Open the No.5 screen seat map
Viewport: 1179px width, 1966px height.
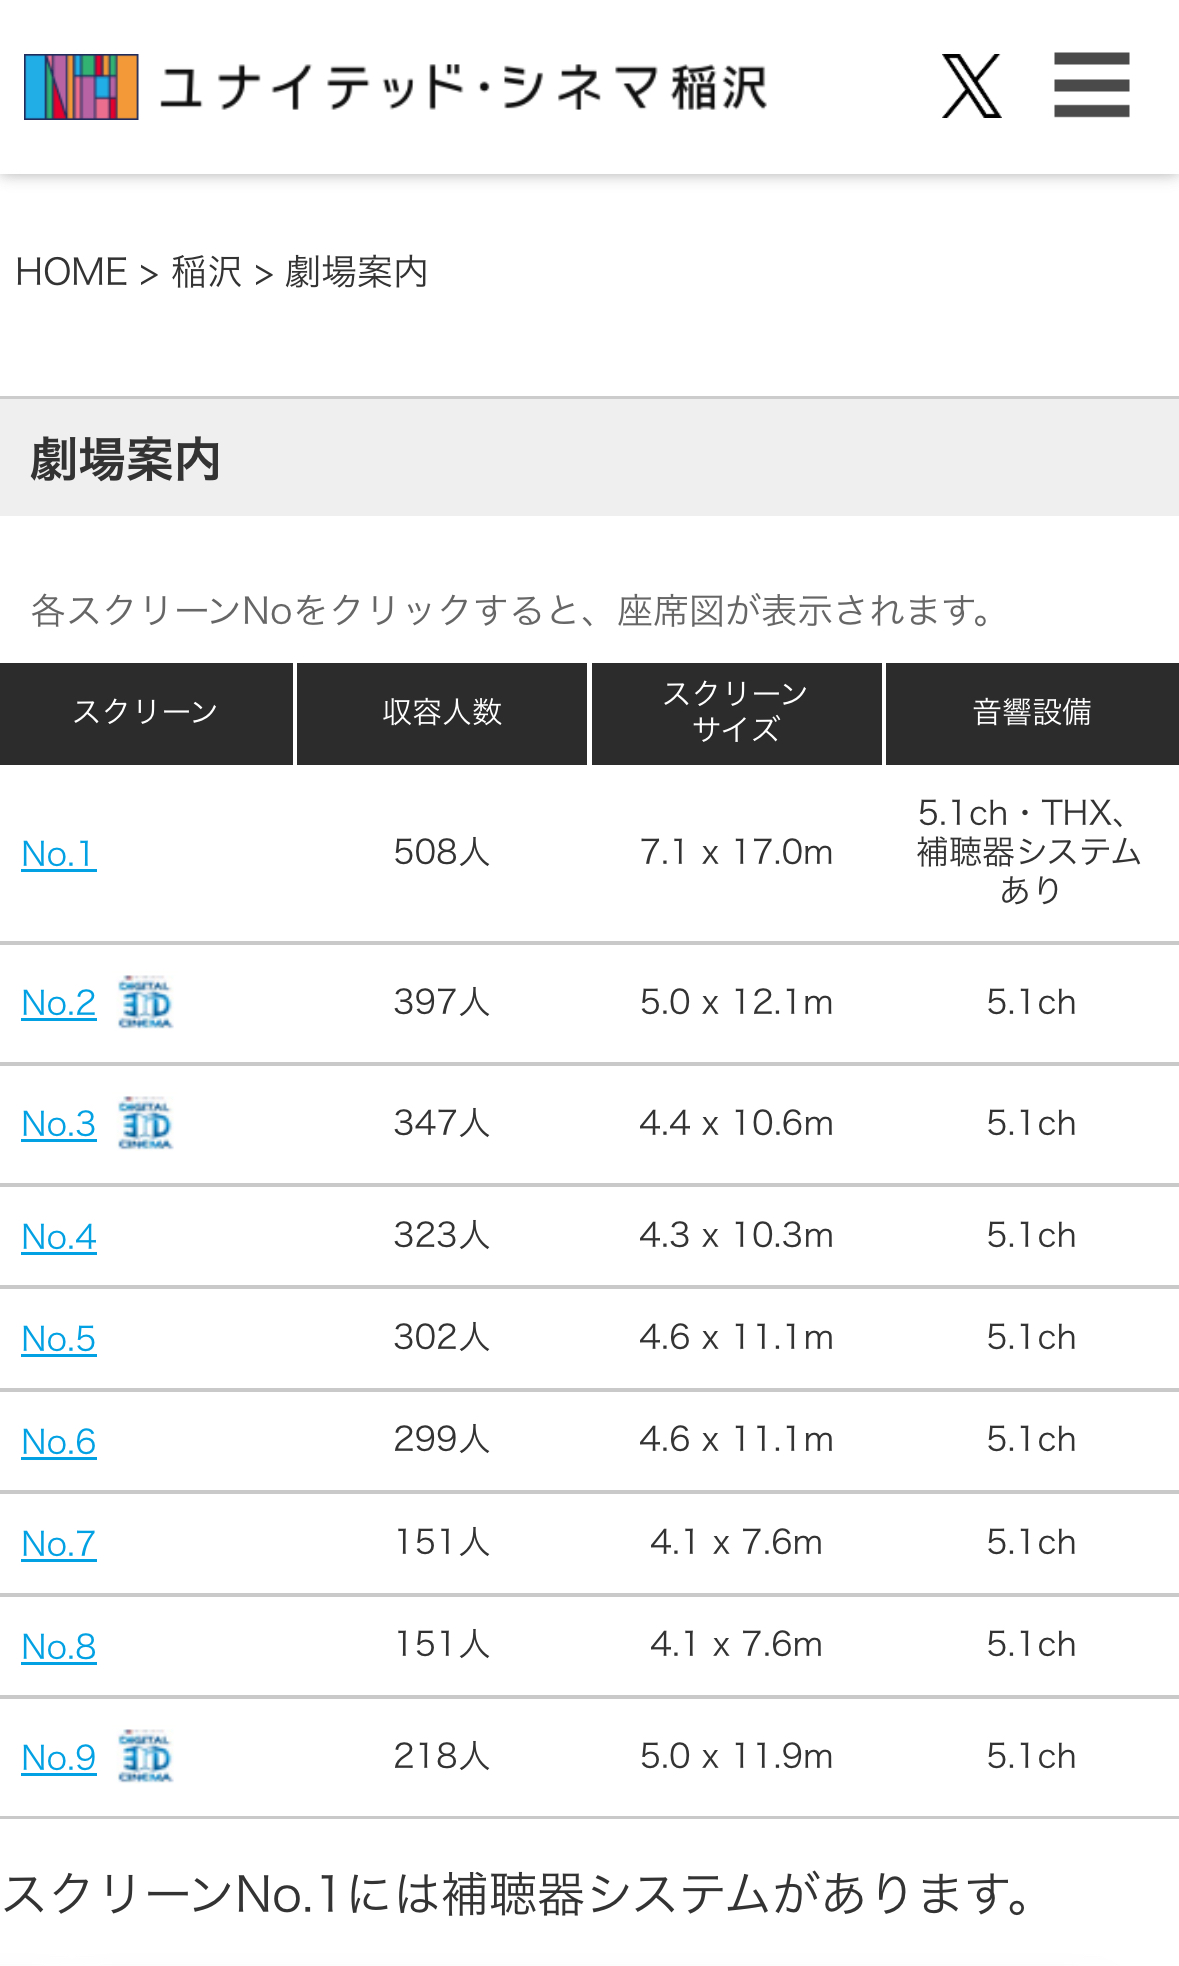point(59,1338)
